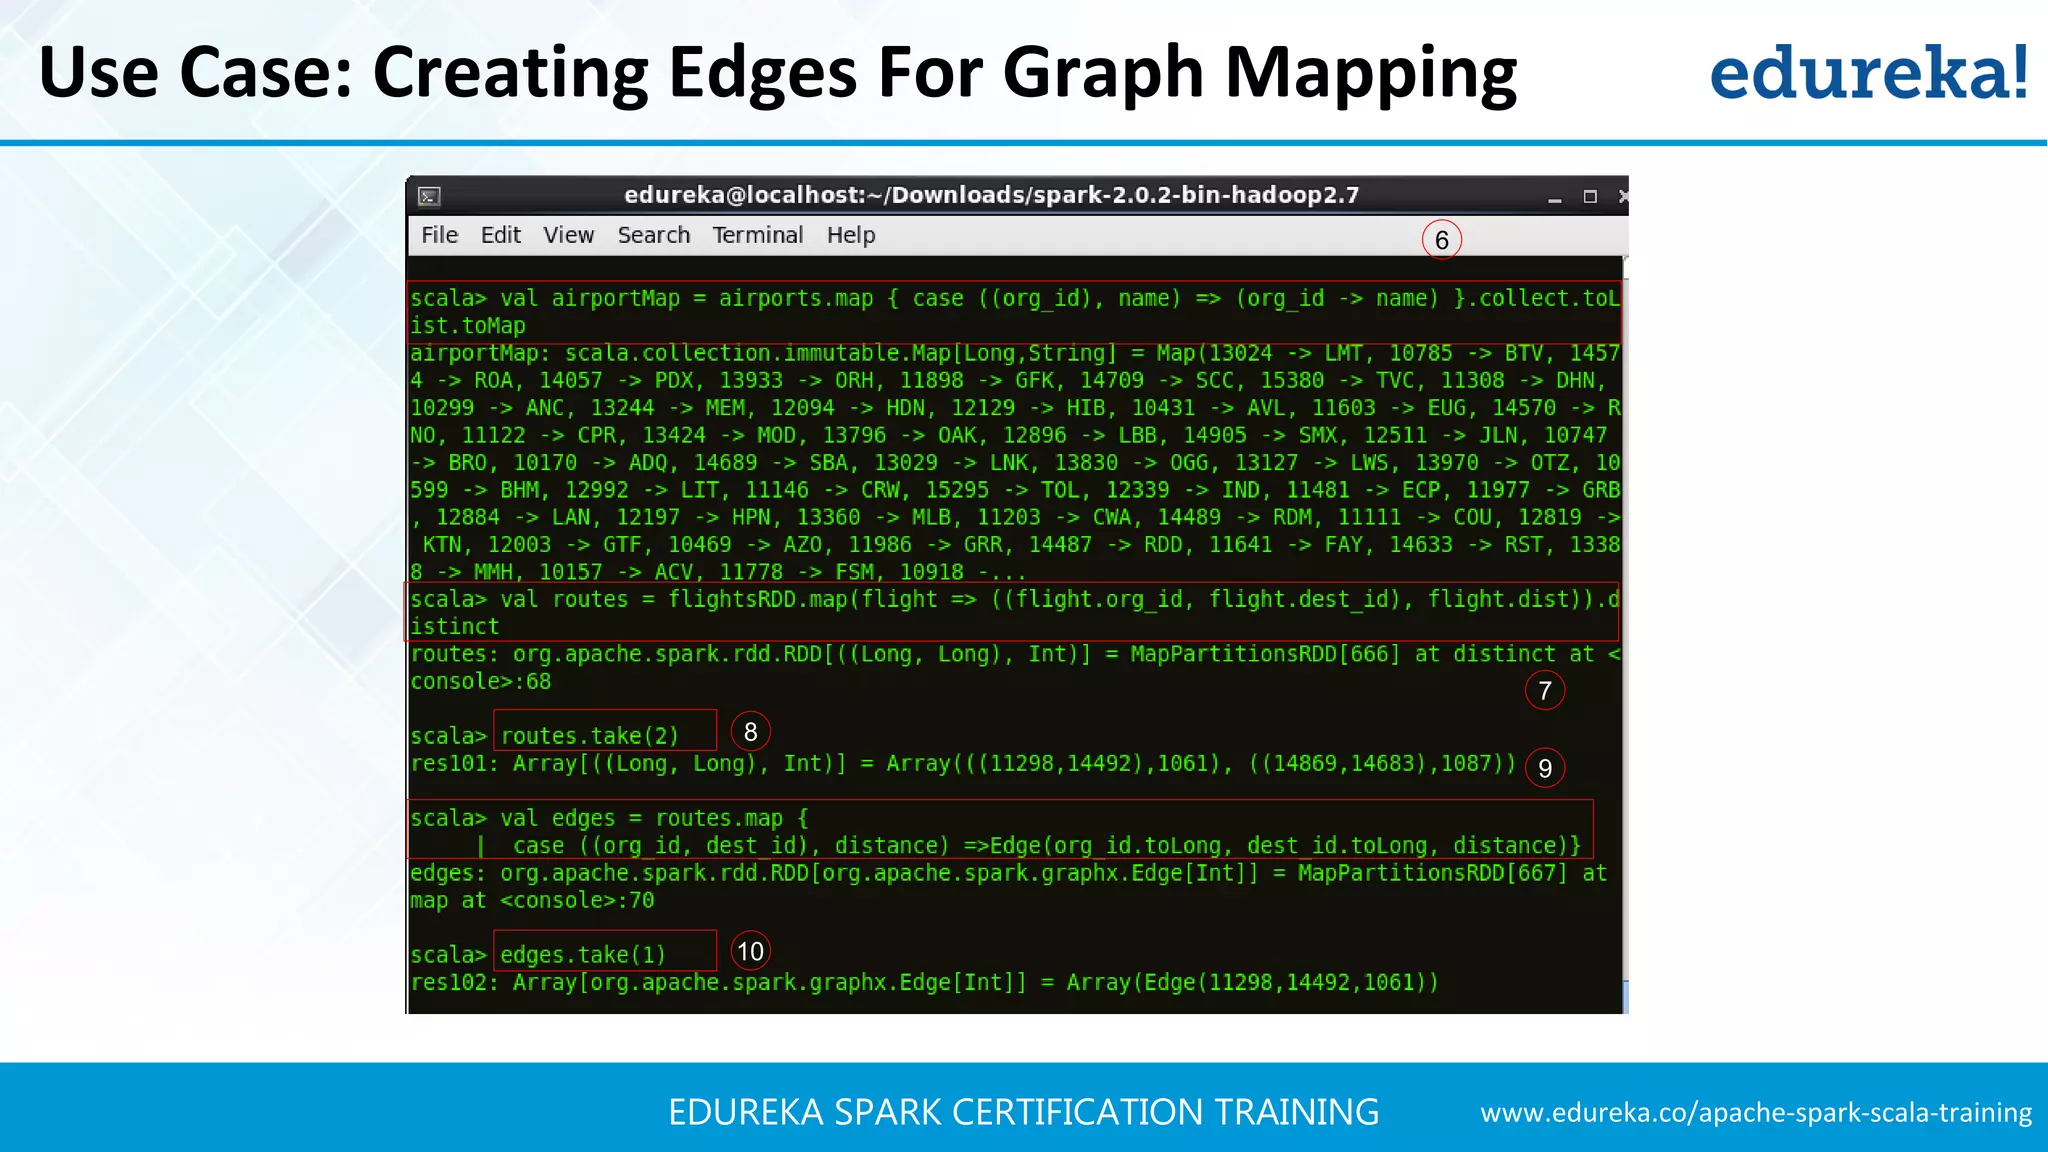The height and width of the screenshot is (1152, 2048).
Task: Click the 'NO, 11122 -> CPR' line
Action: tap(1008, 435)
